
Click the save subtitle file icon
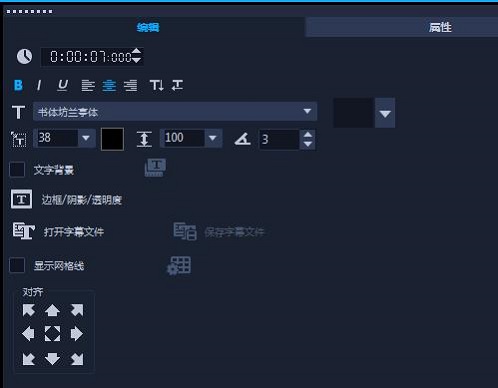point(185,231)
